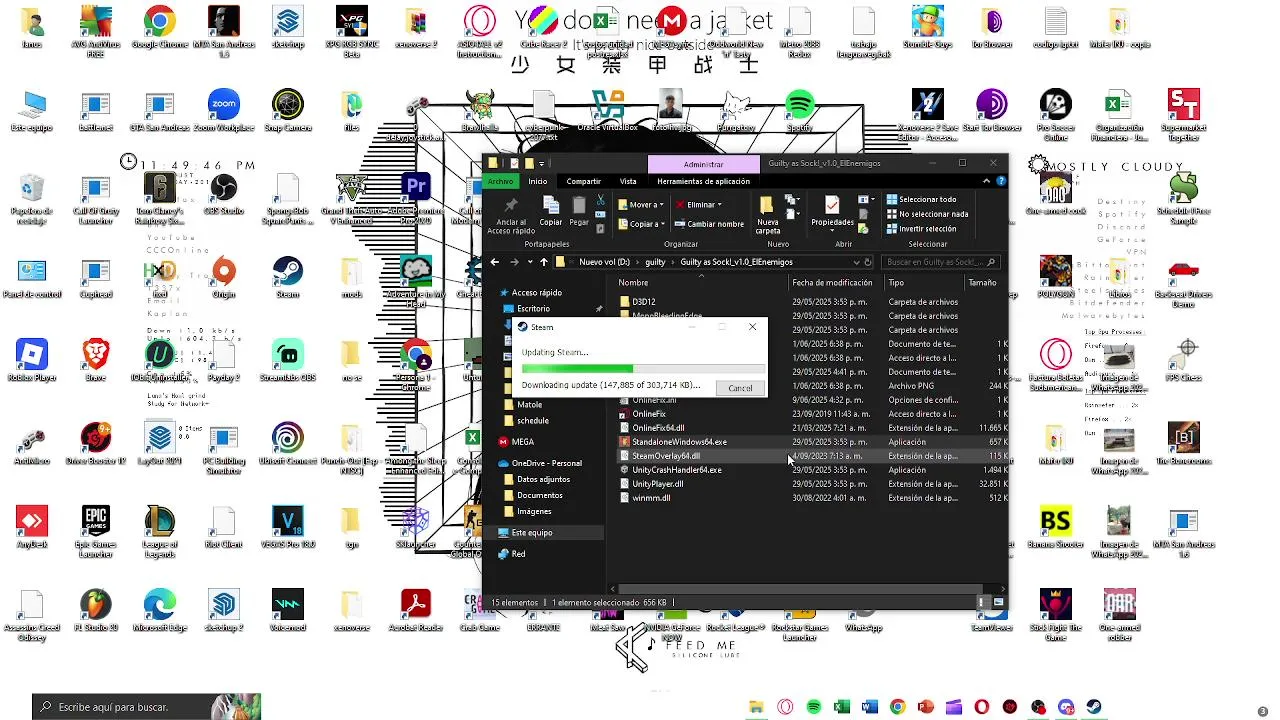The width and height of the screenshot is (1280, 720).
Task: Collapse the ribbon with the chevron
Action: [x=986, y=181]
